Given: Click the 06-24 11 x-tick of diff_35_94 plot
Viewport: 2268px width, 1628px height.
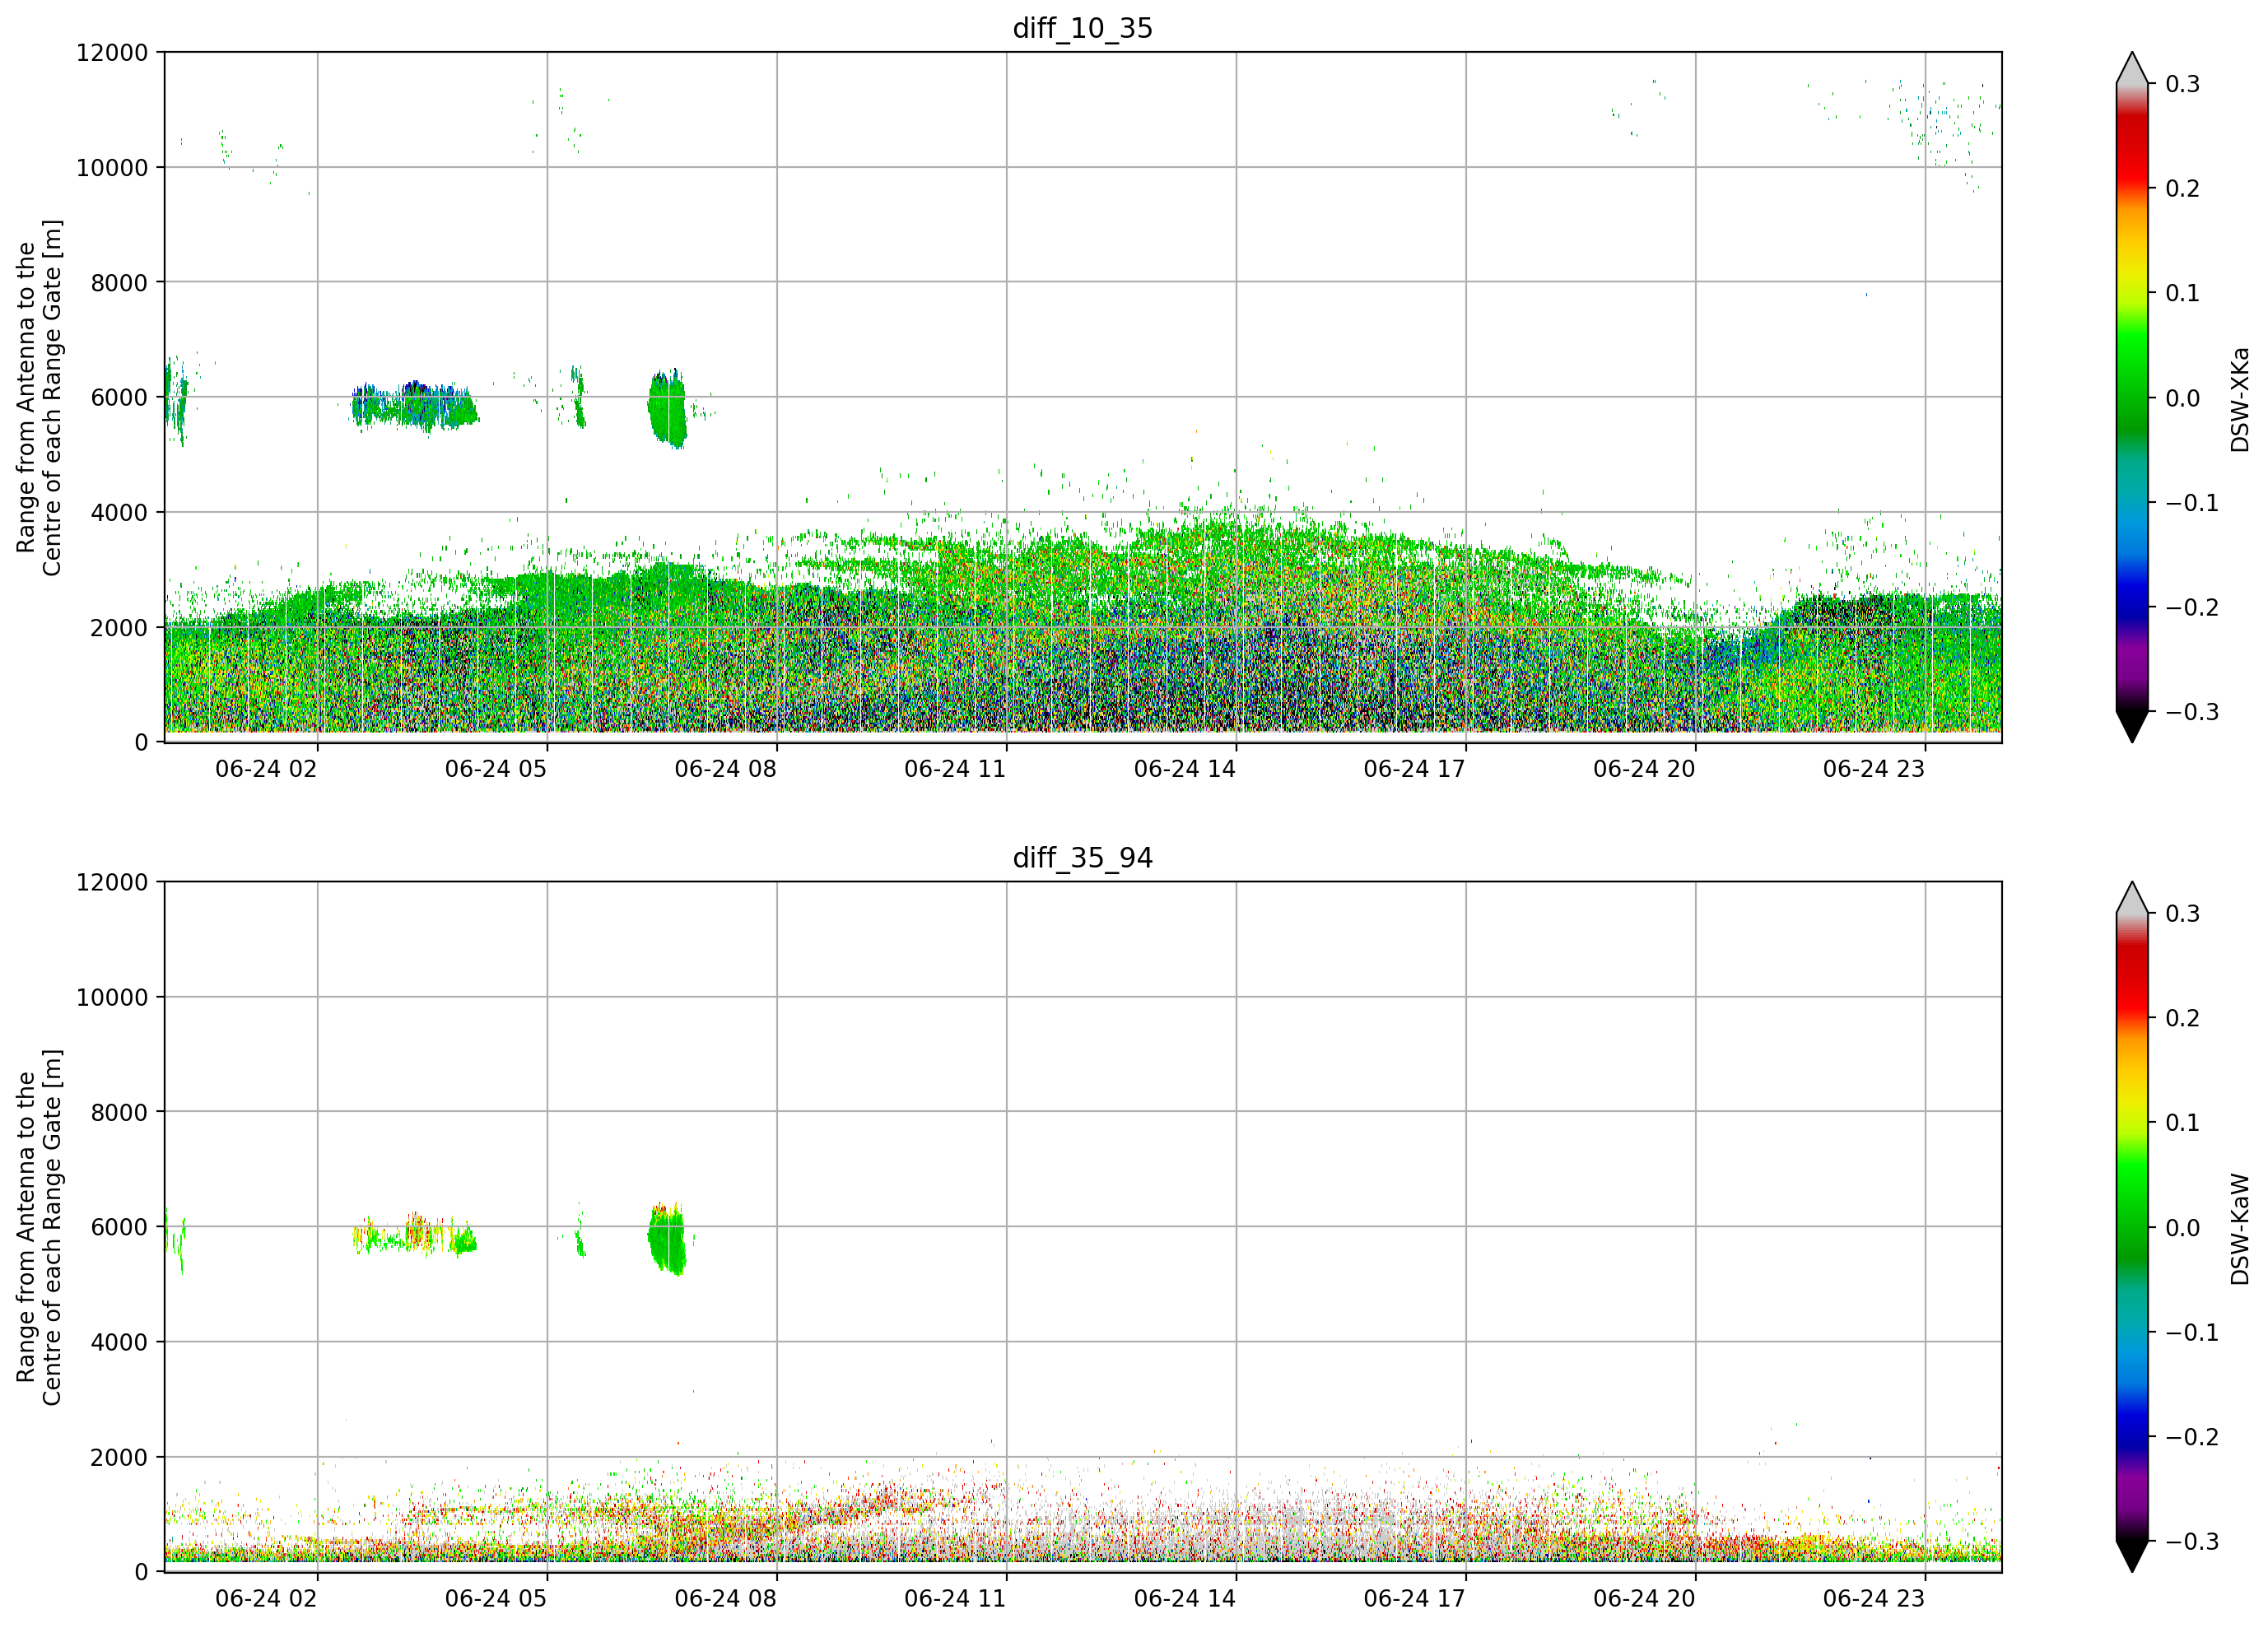Looking at the screenshot, I should point(955,1599).
